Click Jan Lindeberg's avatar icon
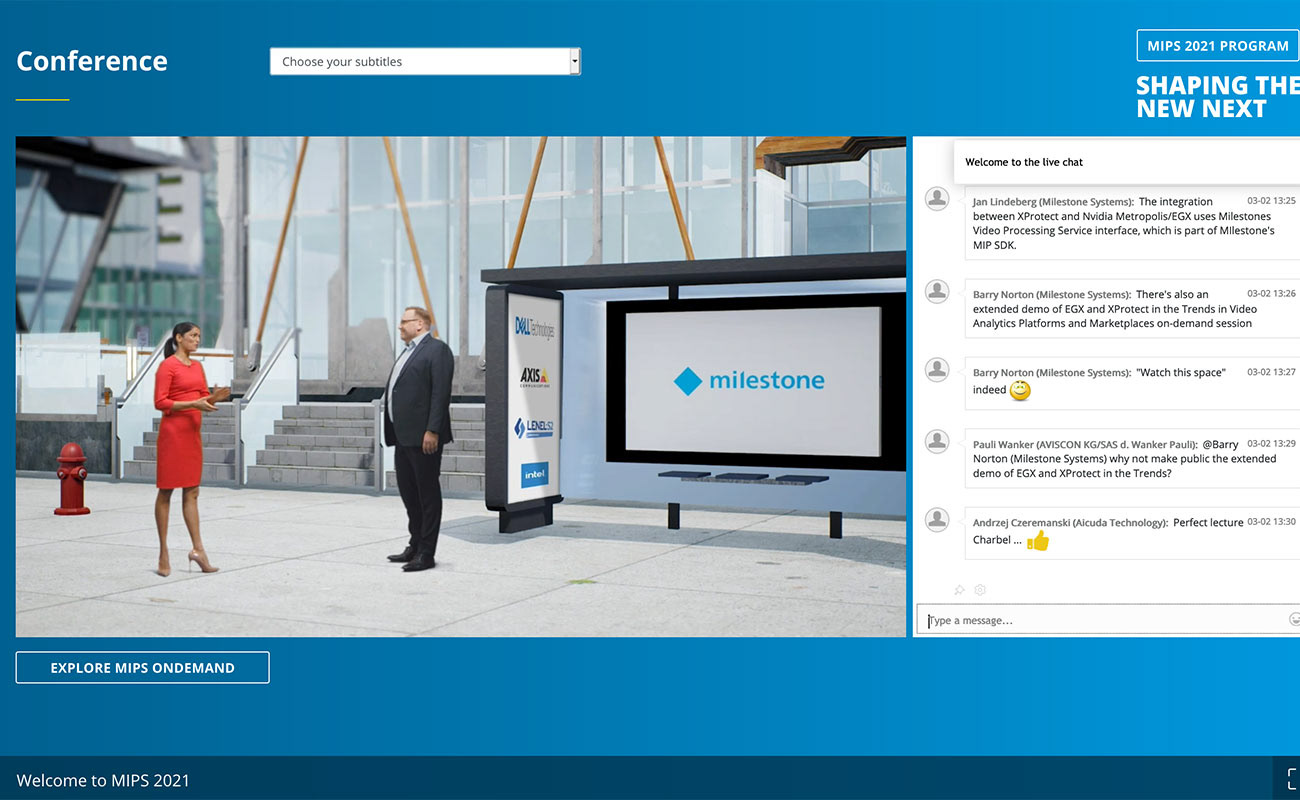The image size is (1300, 800). coord(937,198)
